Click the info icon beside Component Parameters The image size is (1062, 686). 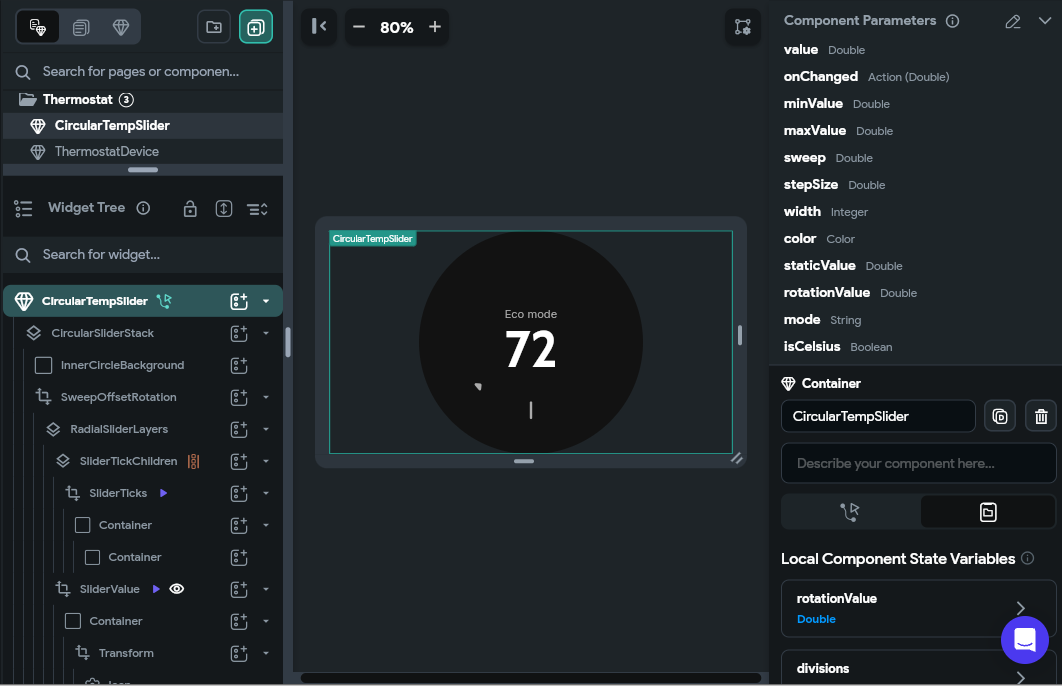(952, 21)
